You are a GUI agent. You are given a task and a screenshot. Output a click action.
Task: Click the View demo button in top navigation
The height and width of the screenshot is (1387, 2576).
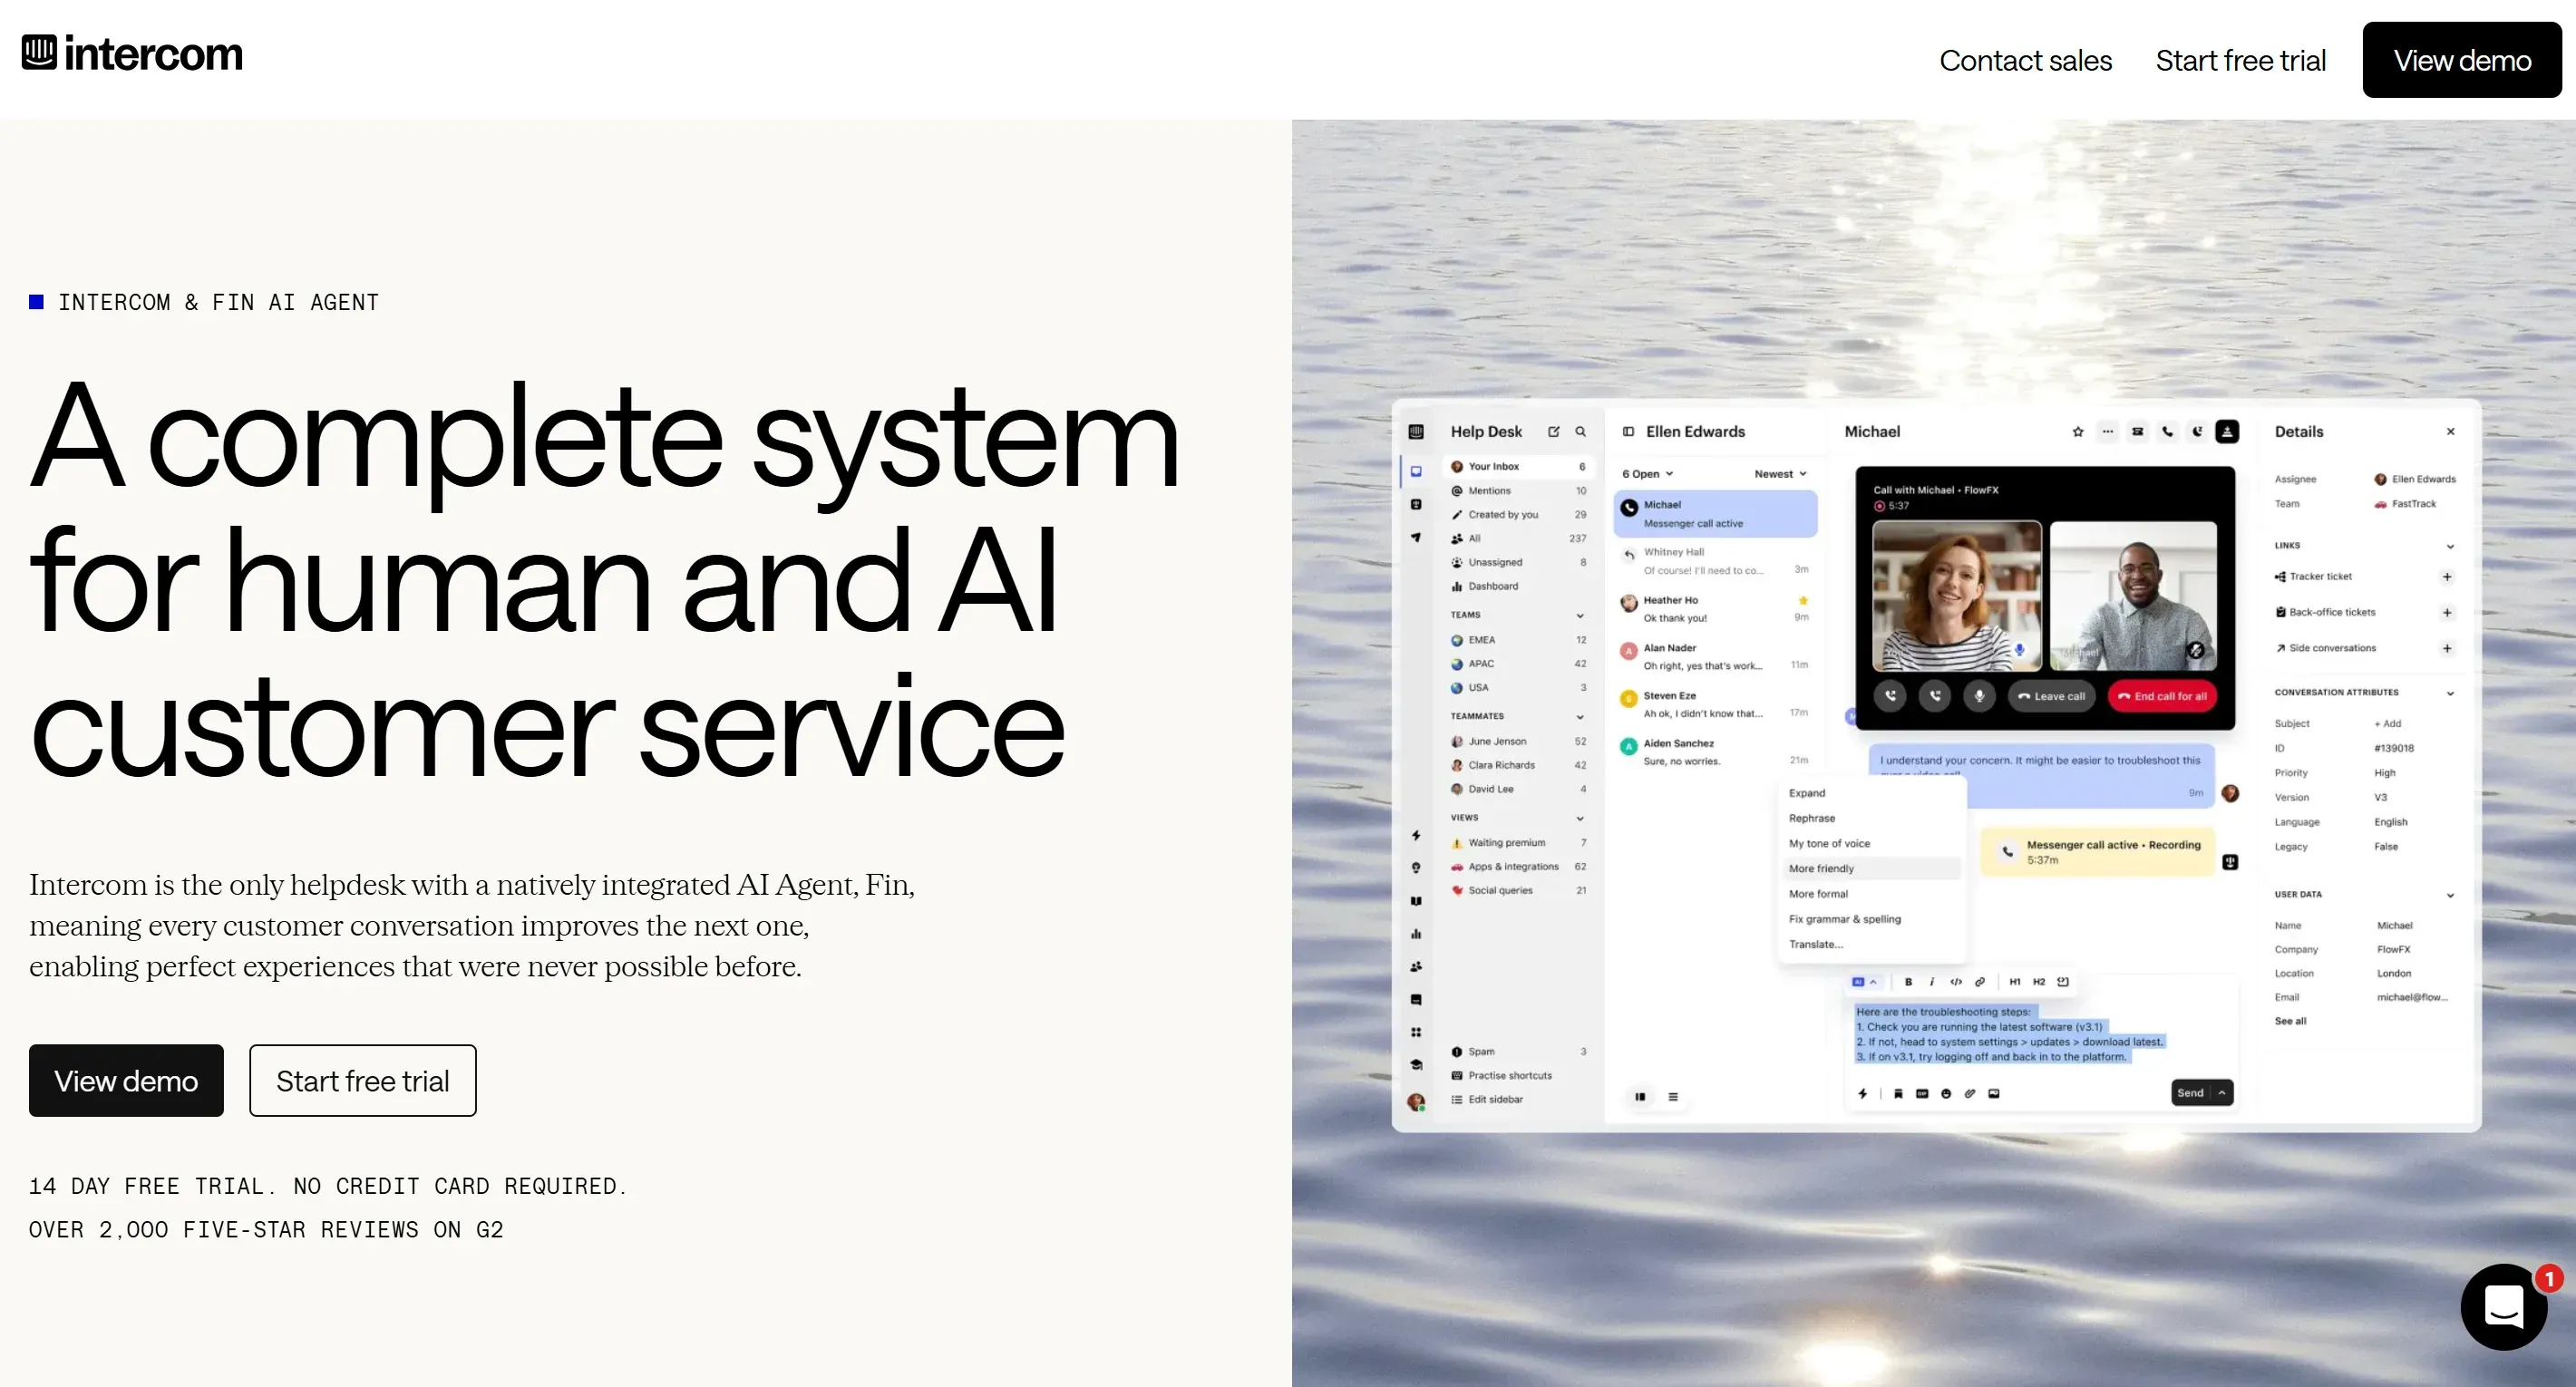click(x=2462, y=60)
